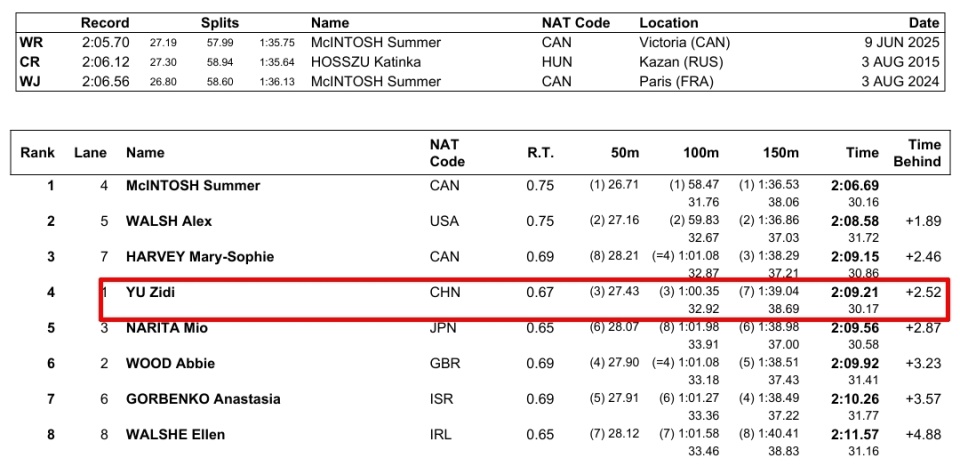Select WOOD Abbie in the results

coord(170,363)
